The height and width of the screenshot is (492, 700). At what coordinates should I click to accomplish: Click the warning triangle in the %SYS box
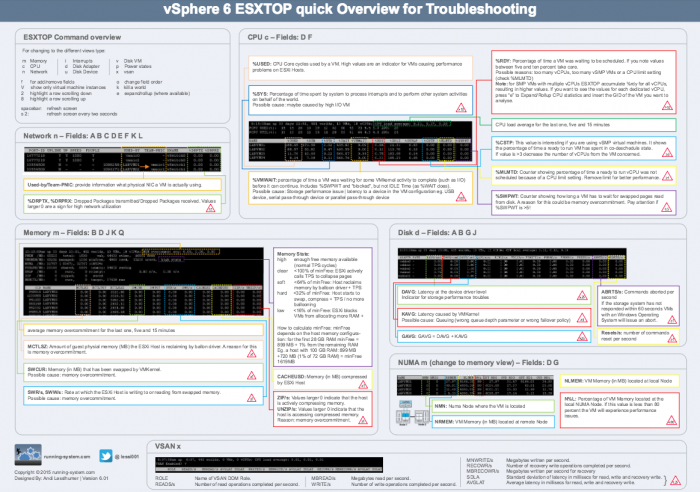[x=461, y=108]
